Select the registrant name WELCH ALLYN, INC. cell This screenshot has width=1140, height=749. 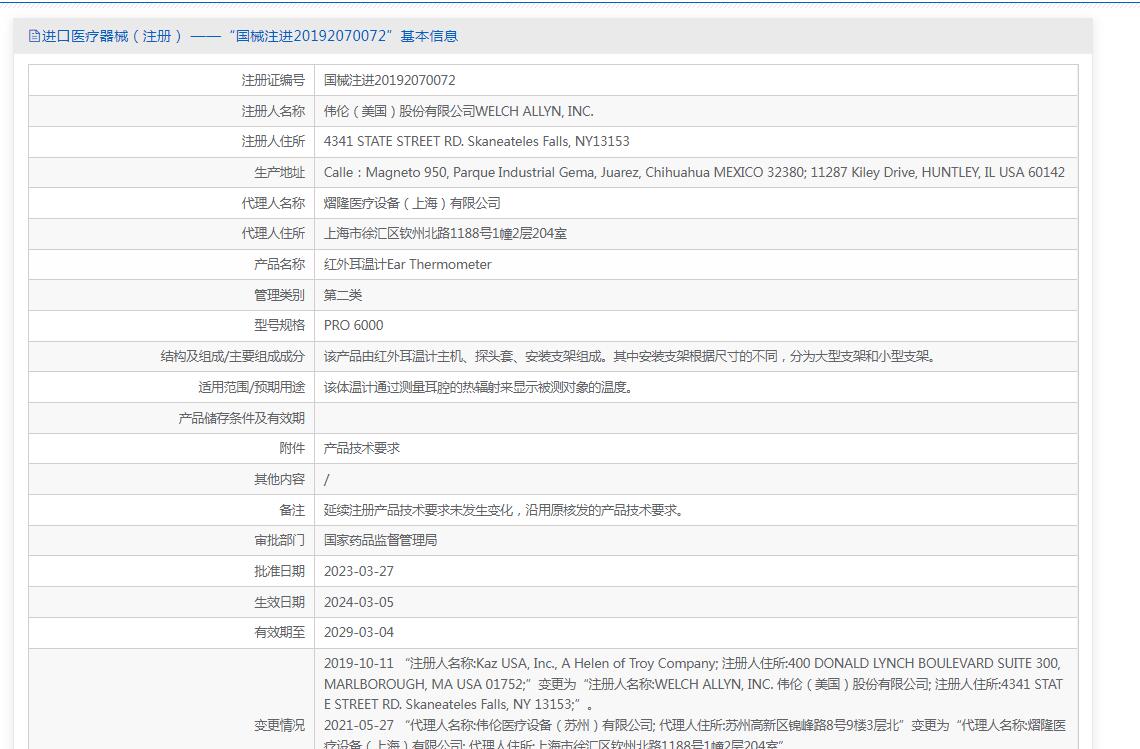click(458, 111)
